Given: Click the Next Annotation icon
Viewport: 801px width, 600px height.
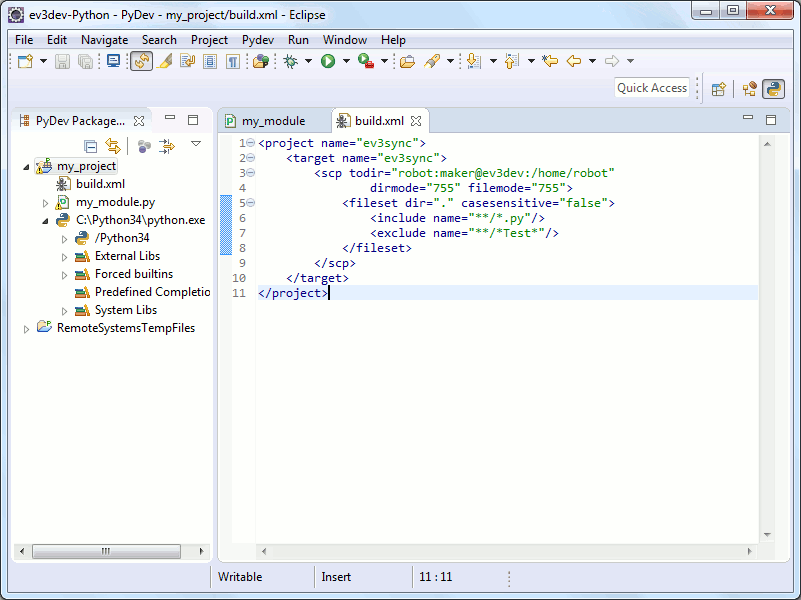Looking at the screenshot, I should [474, 61].
